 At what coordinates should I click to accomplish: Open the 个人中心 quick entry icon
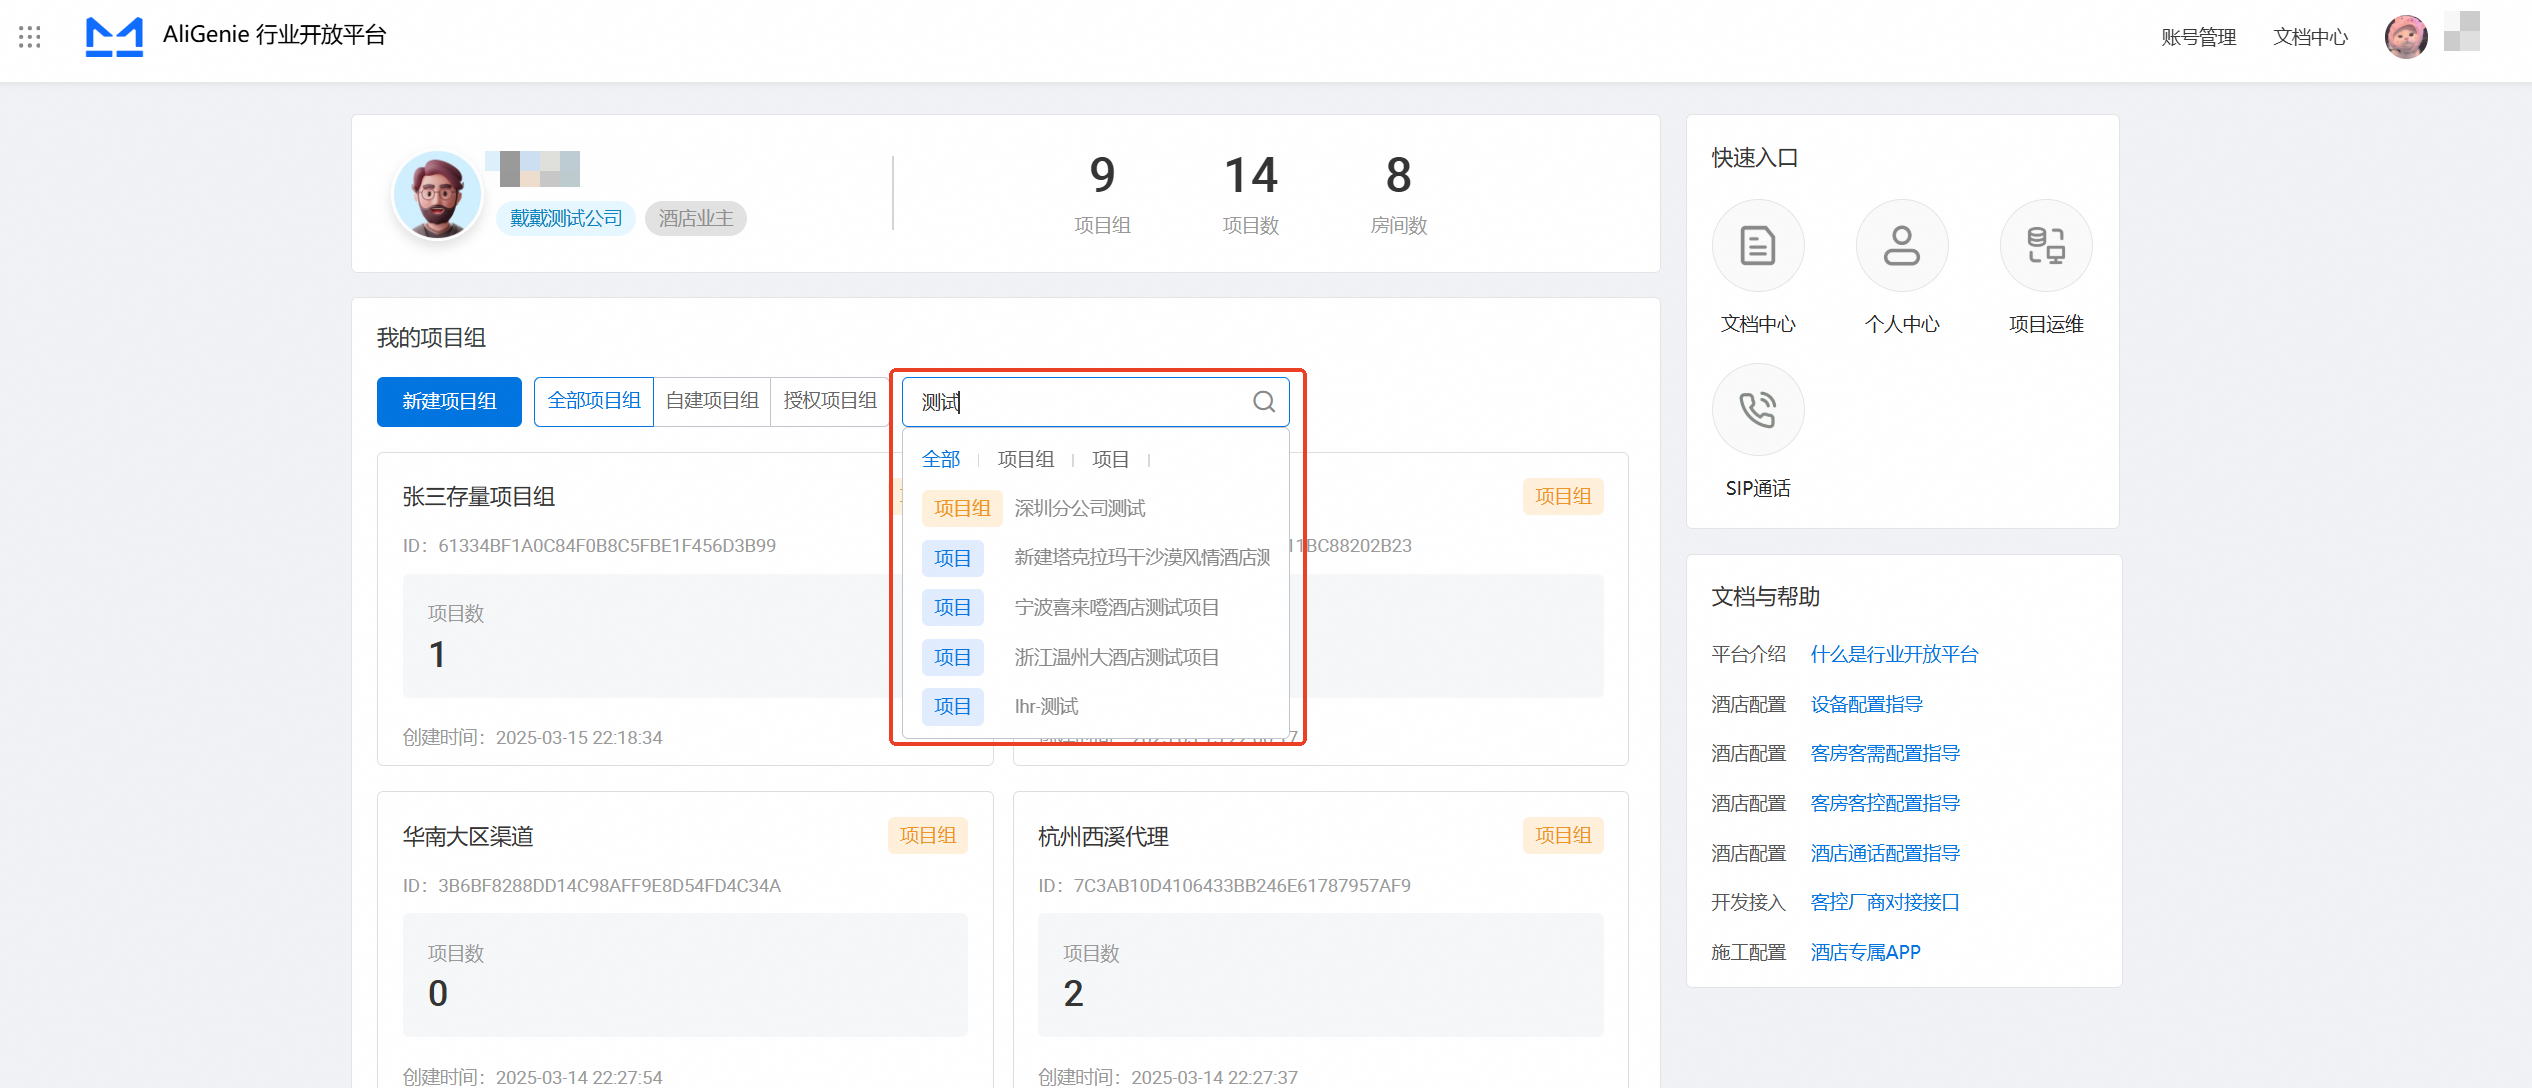(1902, 246)
